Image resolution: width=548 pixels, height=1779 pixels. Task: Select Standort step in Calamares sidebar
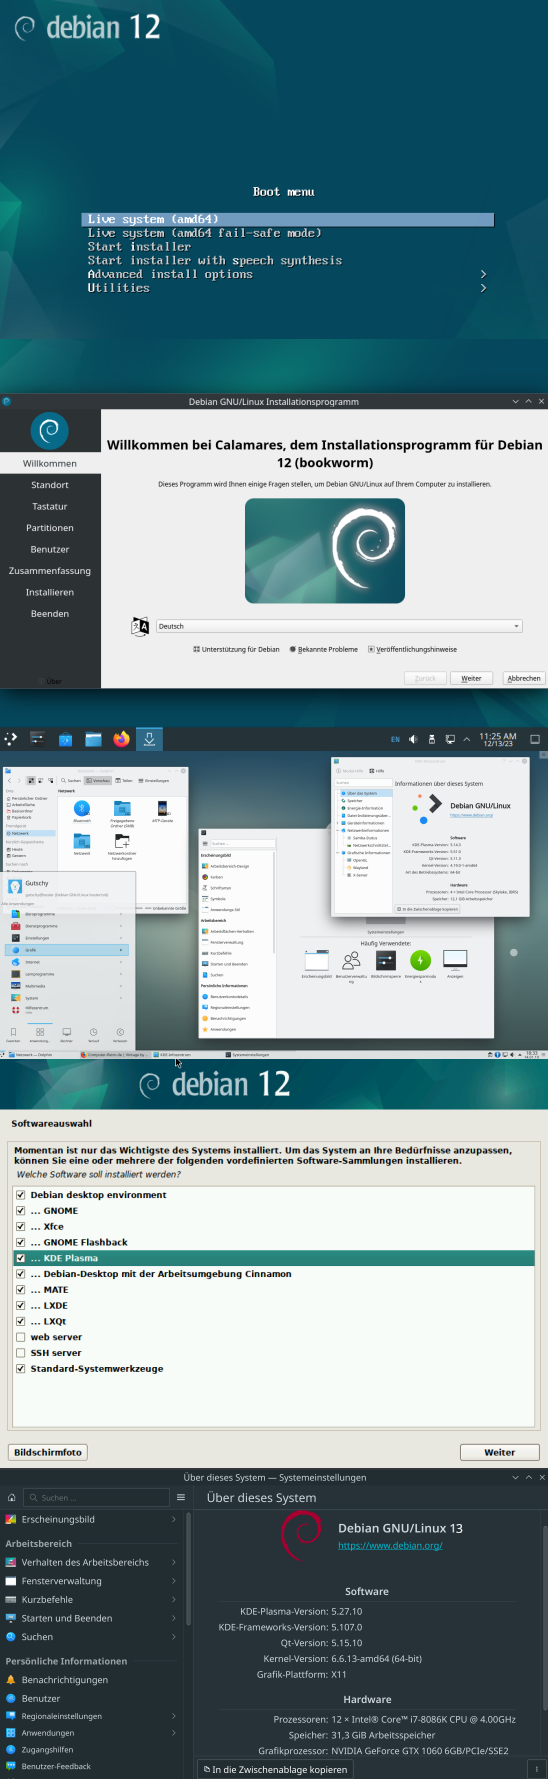click(50, 485)
